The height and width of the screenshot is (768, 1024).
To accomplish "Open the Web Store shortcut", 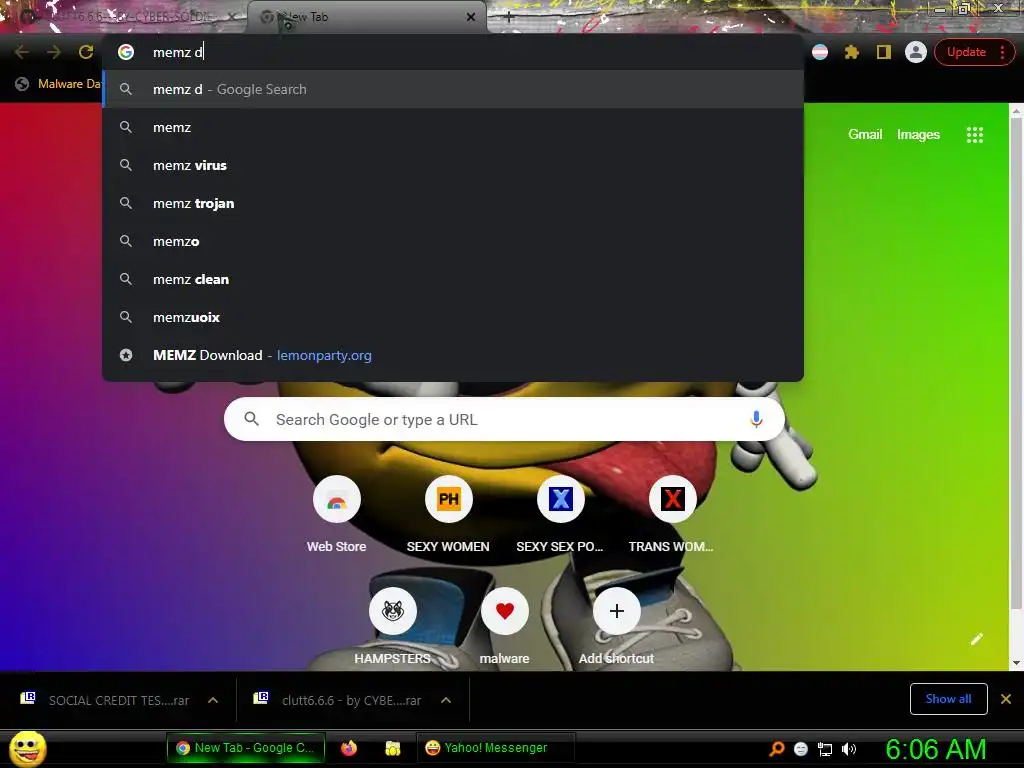I will point(336,516).
